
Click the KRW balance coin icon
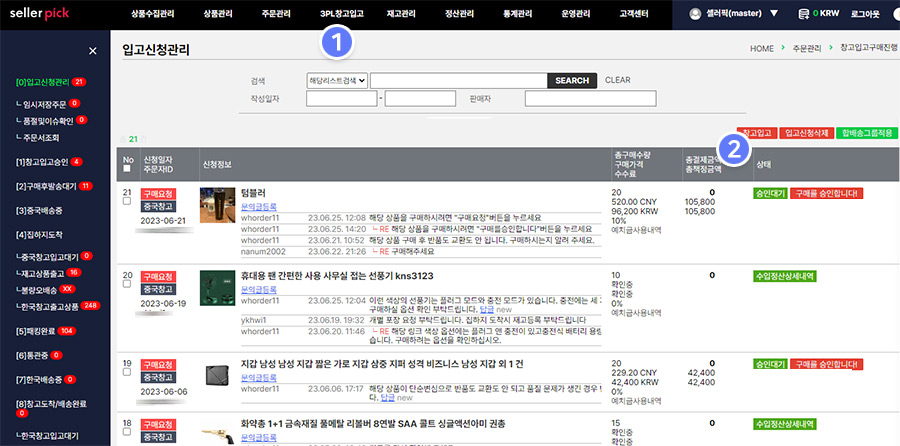pyautogui.click(x=803, y=14)
